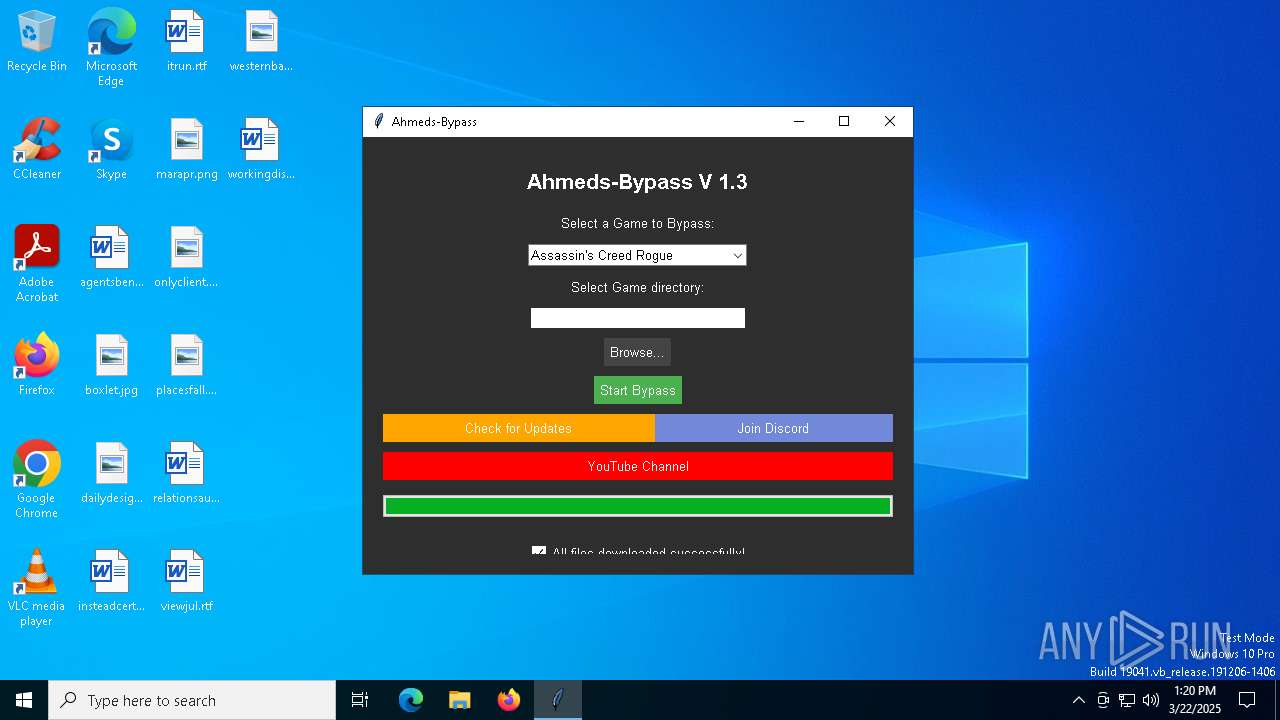Show hidden system tray icons
This screenshot has height=720, width=1280.
[x=1078, y=700]
